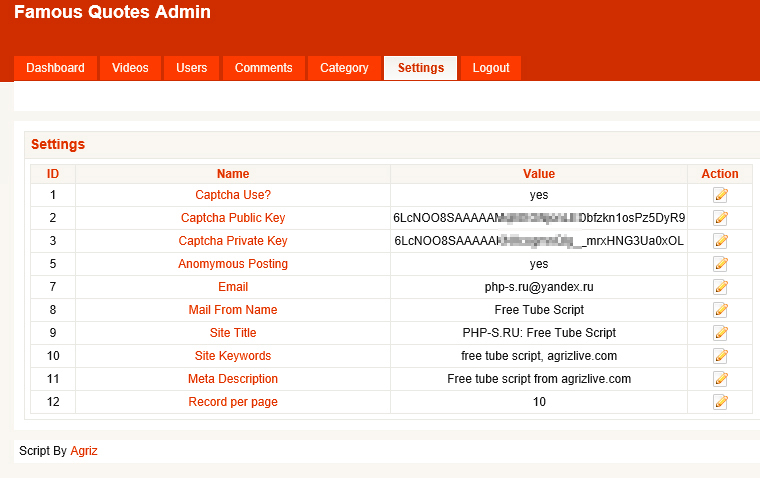Image resolution: width=760 pixels, height=478 pixels.
Task: Edit the Email setting value
Action: [720, 287]
